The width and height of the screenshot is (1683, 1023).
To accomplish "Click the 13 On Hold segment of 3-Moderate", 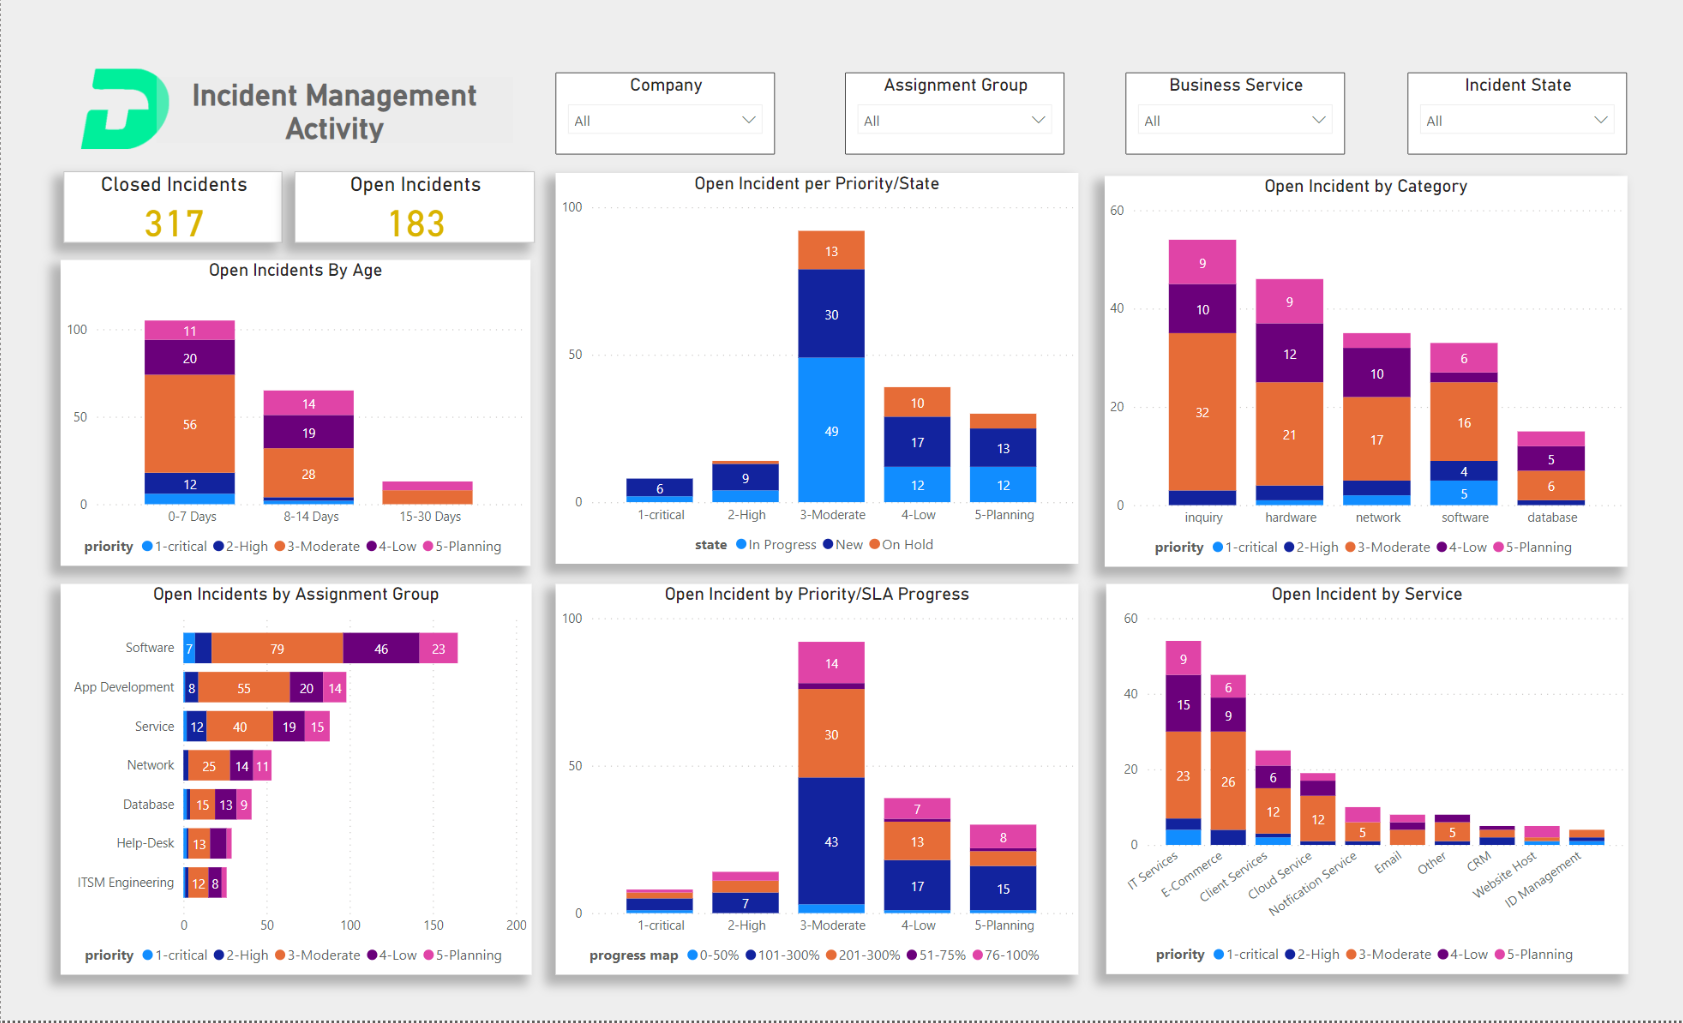I will (831, 251).
